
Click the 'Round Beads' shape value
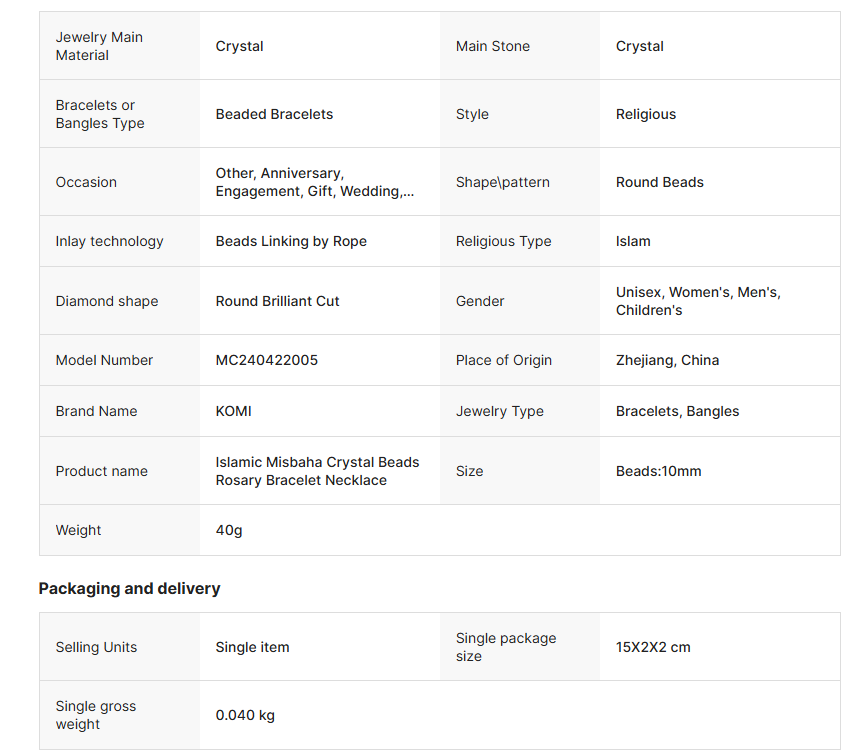[x=659, y=182]
